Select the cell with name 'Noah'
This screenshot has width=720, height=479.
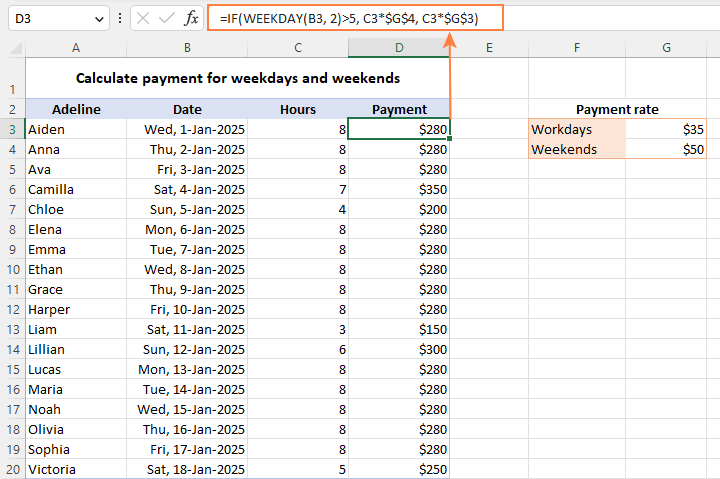point(76,410)
